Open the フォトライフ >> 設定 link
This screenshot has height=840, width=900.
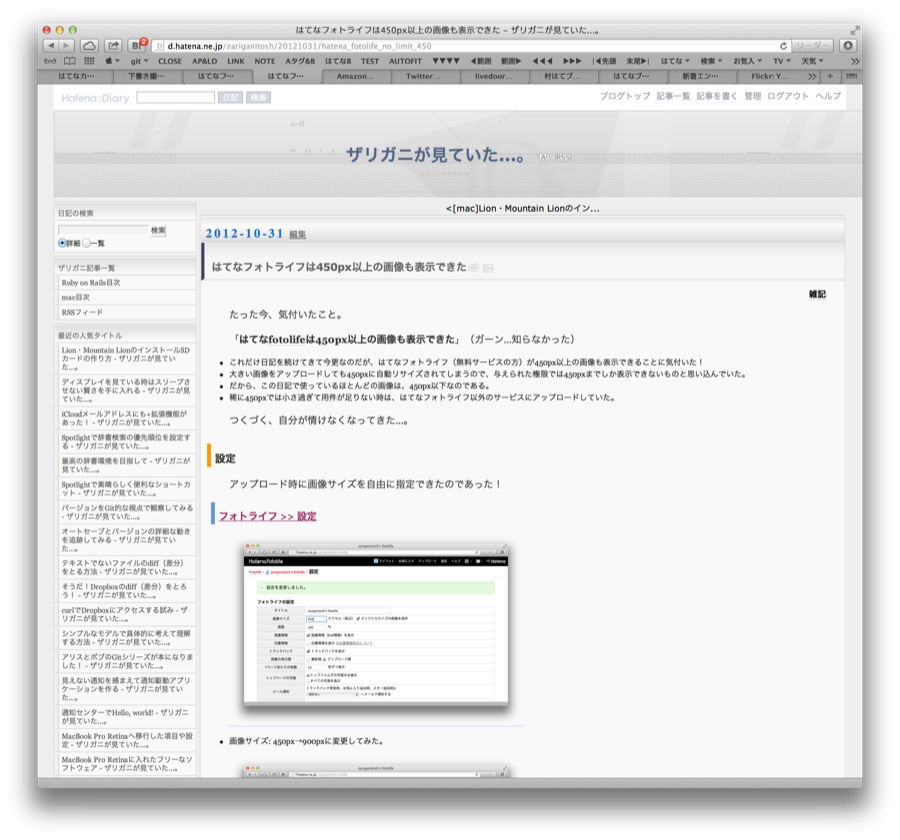pos(267,516)
